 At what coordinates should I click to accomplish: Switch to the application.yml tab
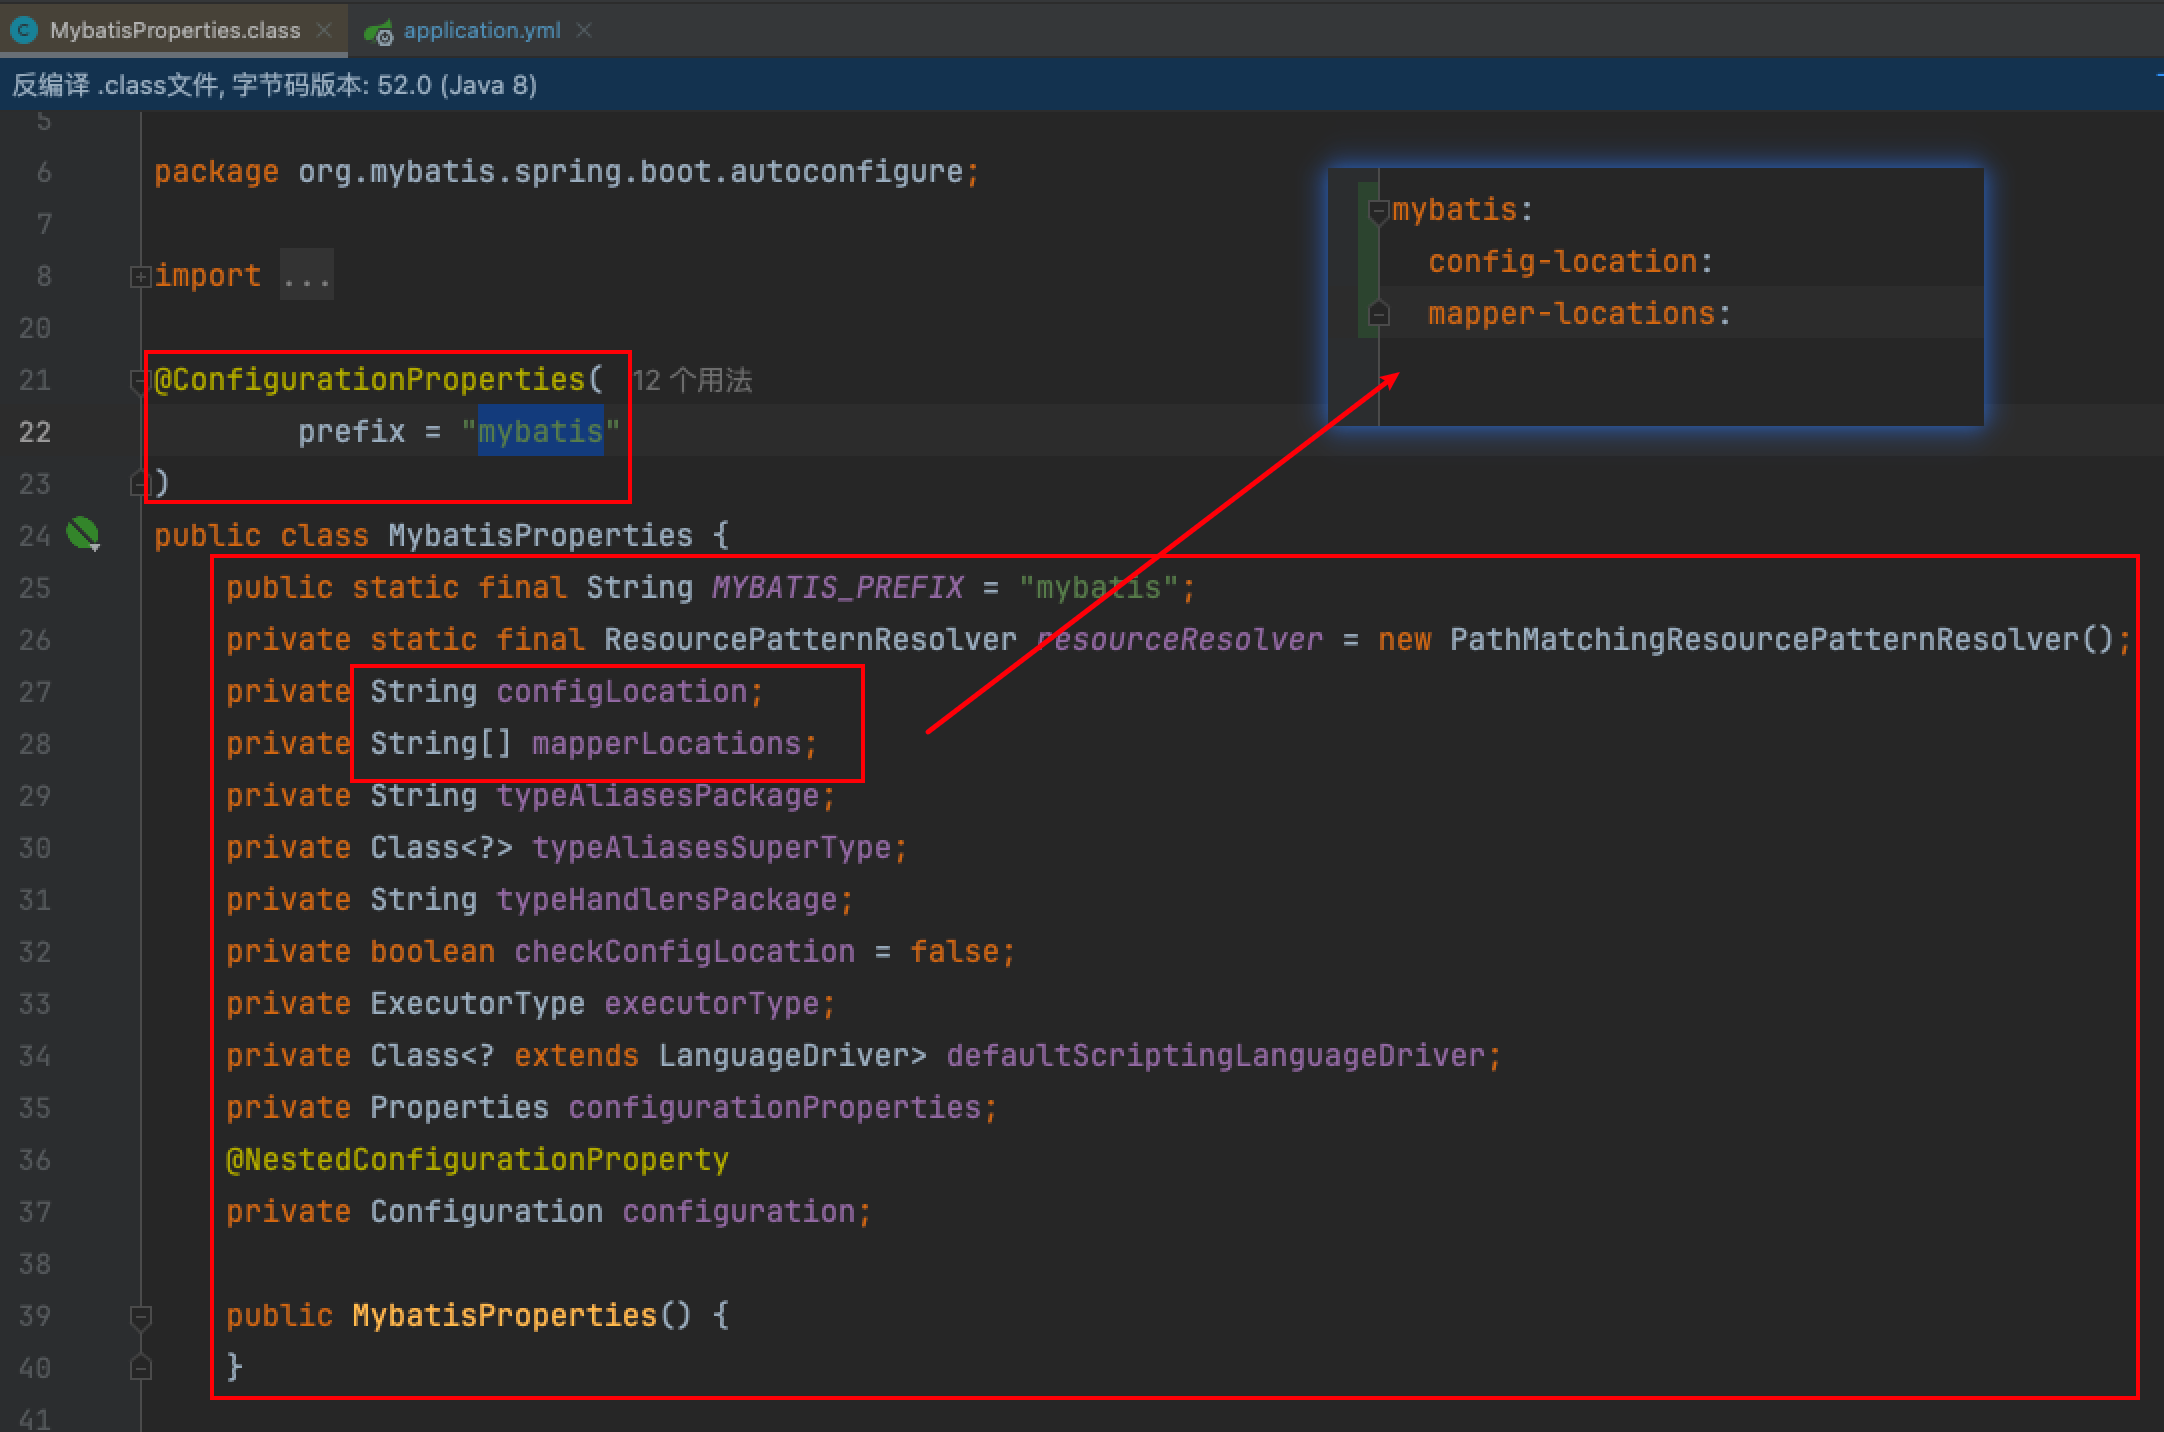coord(482,30)
